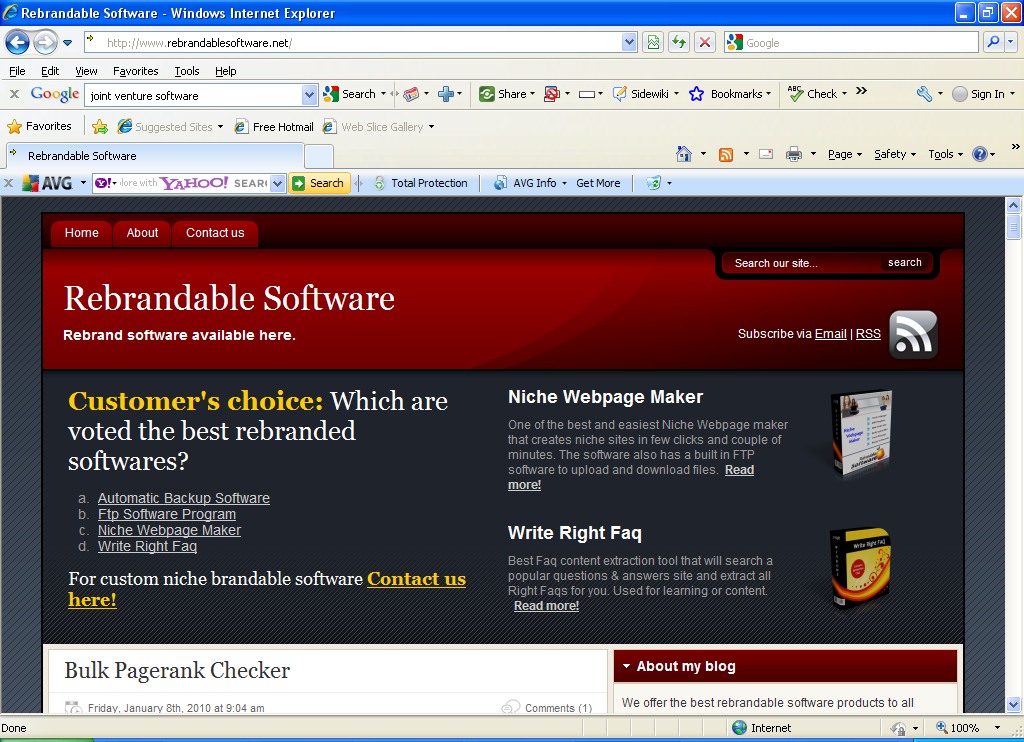This screenshot has height=742, width=1024.
Task: Click the Home navigation tab on webpage
Action: coord(82,233)
